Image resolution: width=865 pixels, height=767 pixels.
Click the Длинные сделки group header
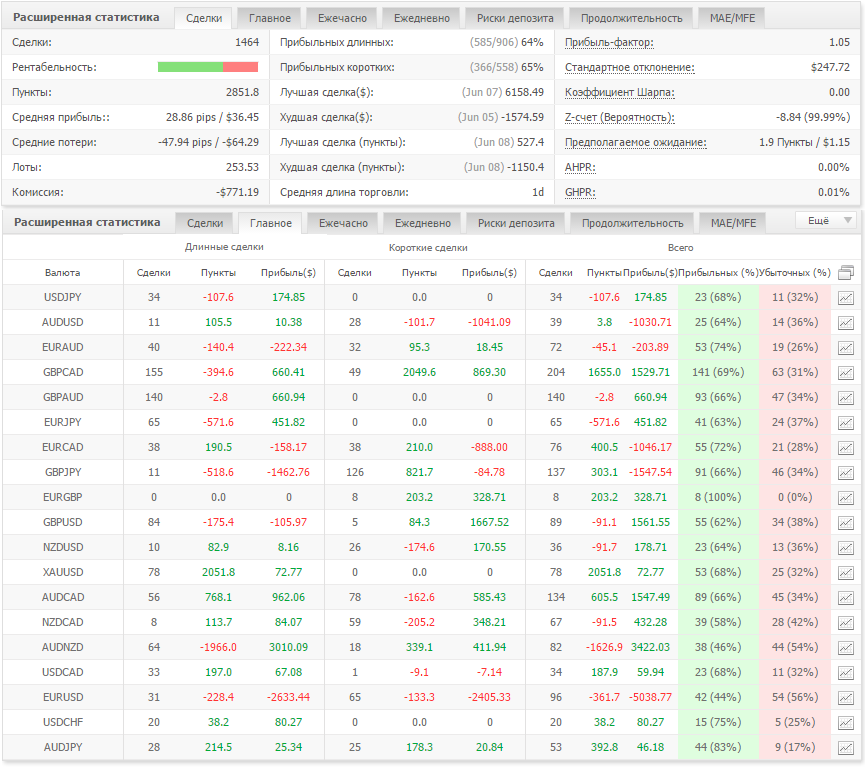(x=224, y=247)
